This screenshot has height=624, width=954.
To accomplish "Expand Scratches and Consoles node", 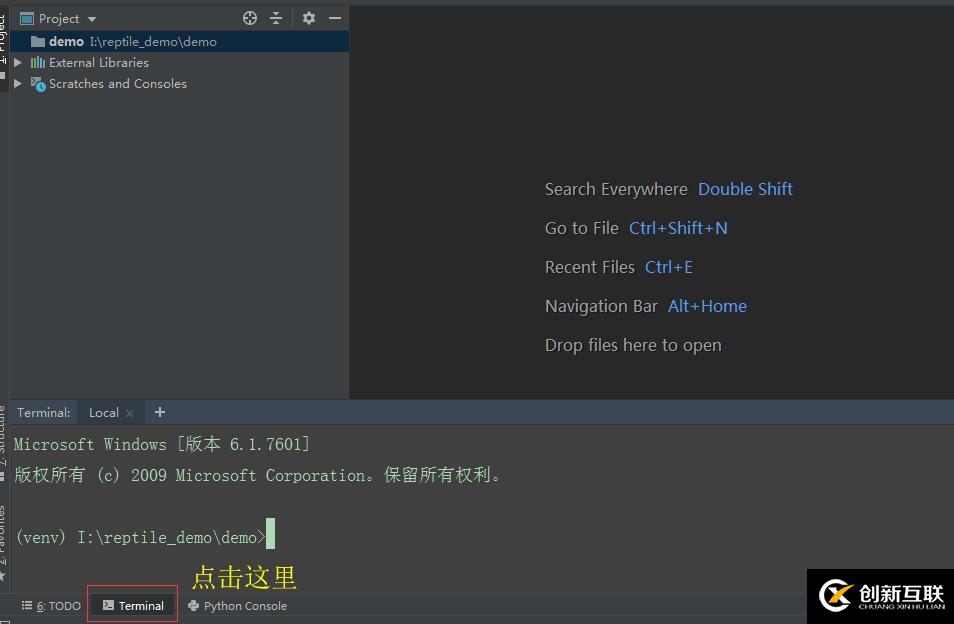I will click(18, 83).
